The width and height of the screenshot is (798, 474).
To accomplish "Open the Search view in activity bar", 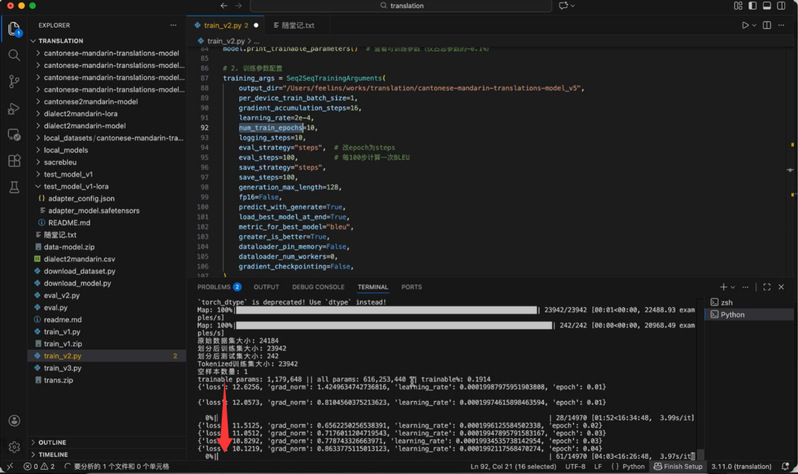I will pos(14,56).
